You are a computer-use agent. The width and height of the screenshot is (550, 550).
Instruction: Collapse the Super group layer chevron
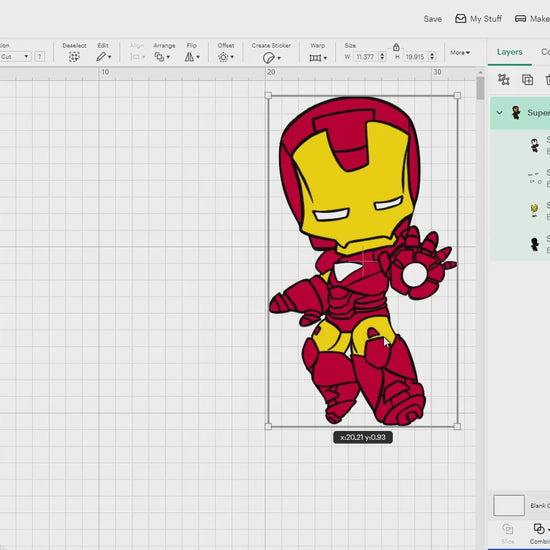(x=499, y=113)
